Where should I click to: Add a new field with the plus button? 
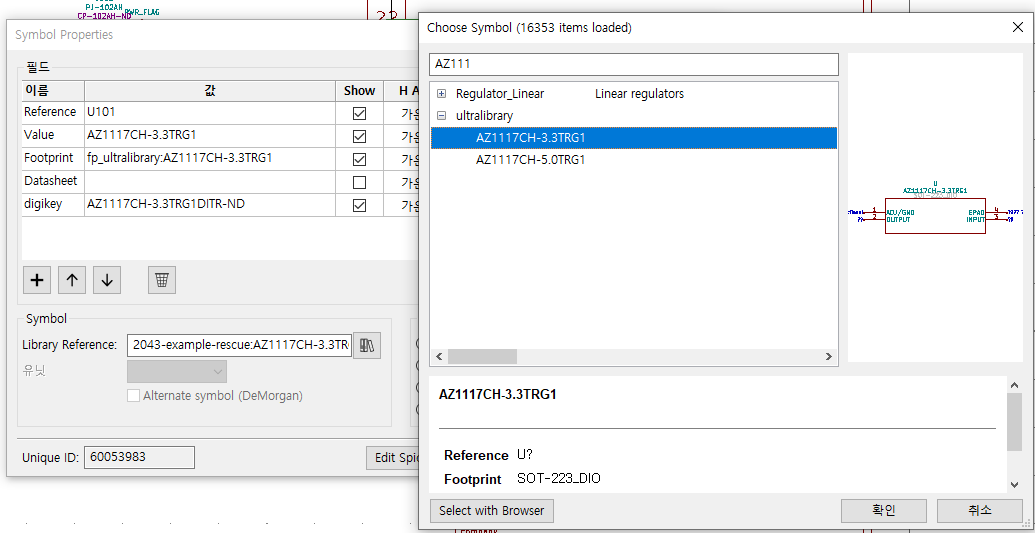pos(37,280)
